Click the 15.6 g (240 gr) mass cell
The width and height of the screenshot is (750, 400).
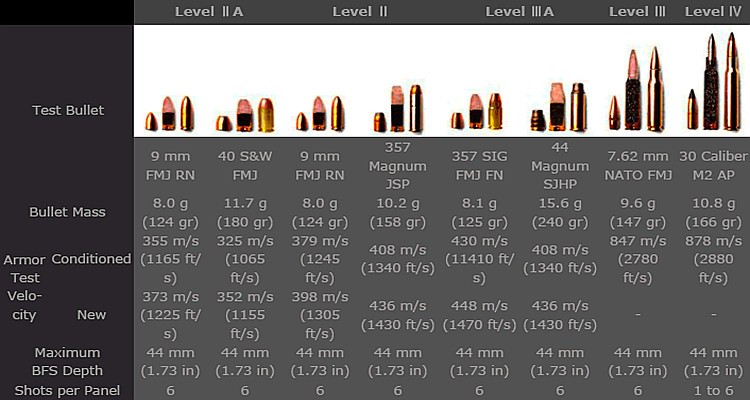[560, 213]
